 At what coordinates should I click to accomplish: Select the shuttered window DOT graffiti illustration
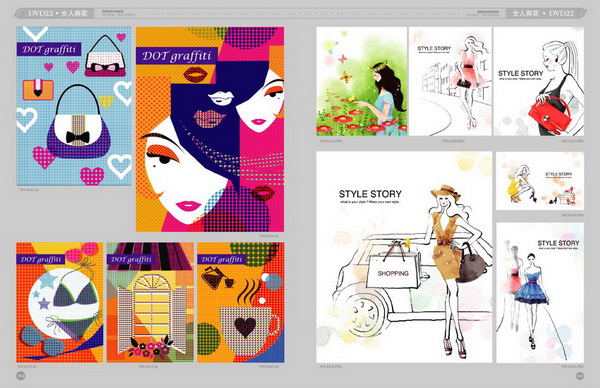click(x=150, y=302)
